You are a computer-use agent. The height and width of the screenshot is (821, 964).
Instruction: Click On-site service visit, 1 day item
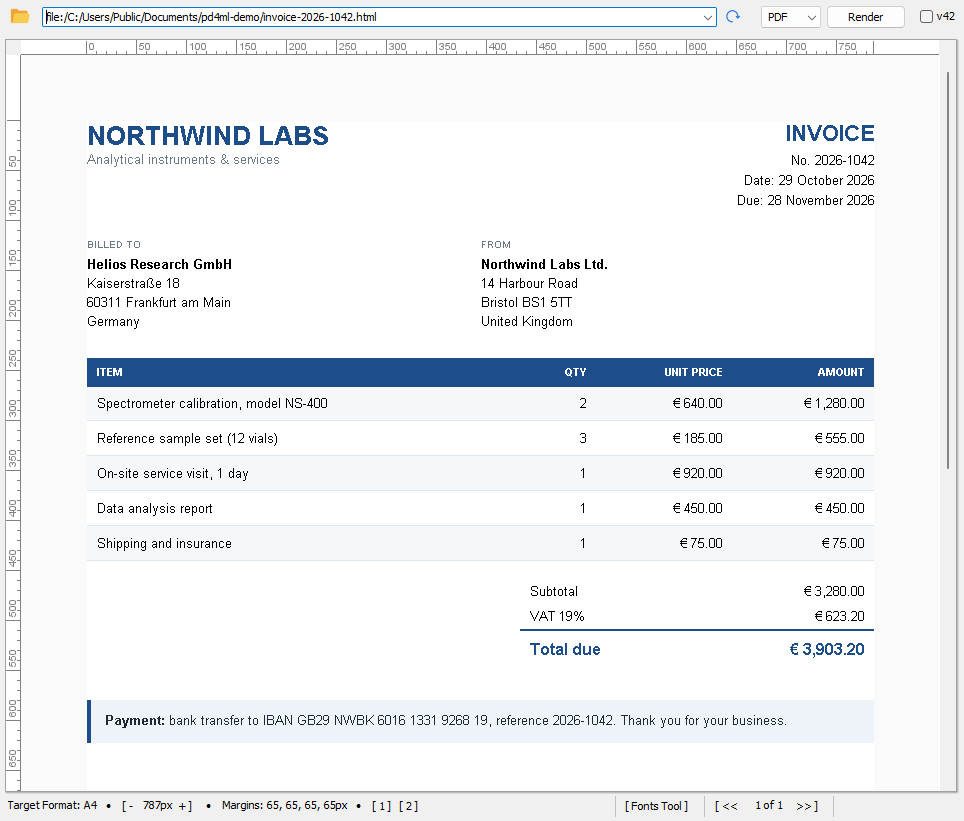click(x=173, y=474)
